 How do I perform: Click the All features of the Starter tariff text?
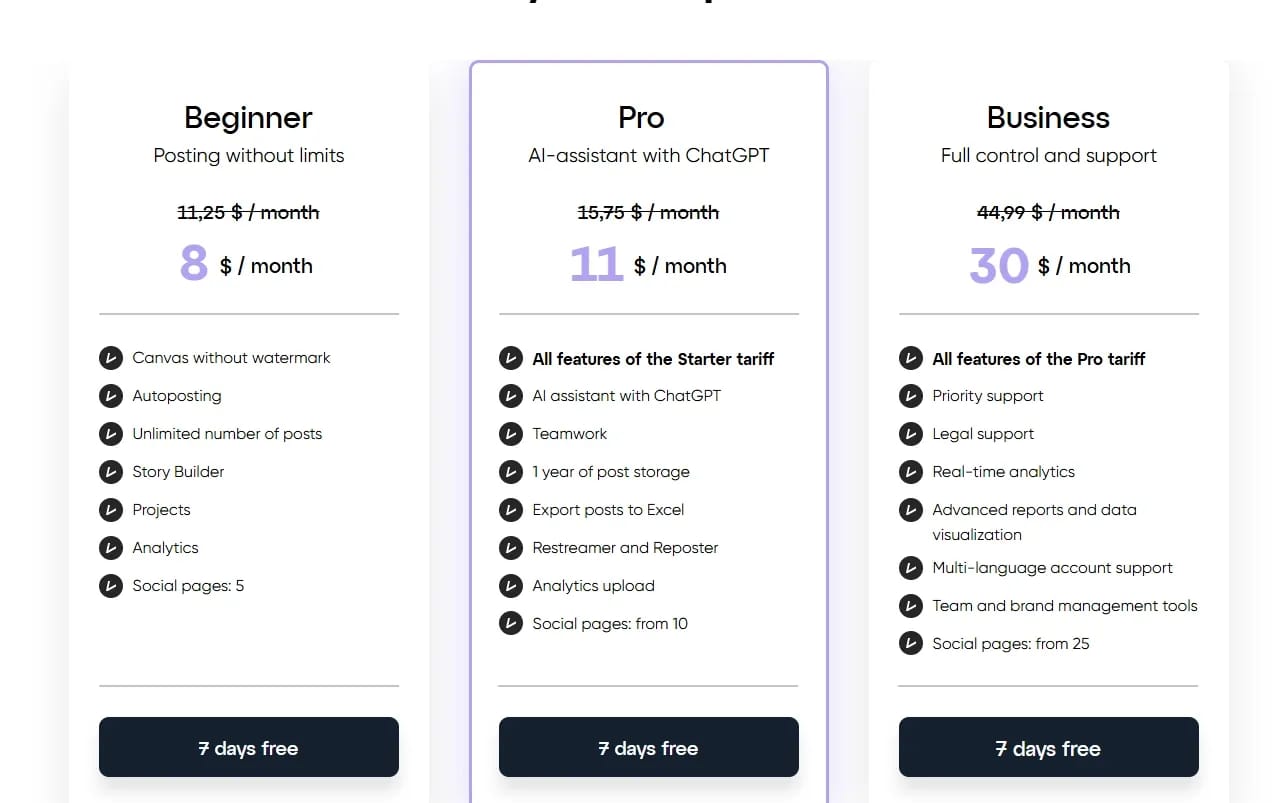pyautogui.click(x=653, y=359)
